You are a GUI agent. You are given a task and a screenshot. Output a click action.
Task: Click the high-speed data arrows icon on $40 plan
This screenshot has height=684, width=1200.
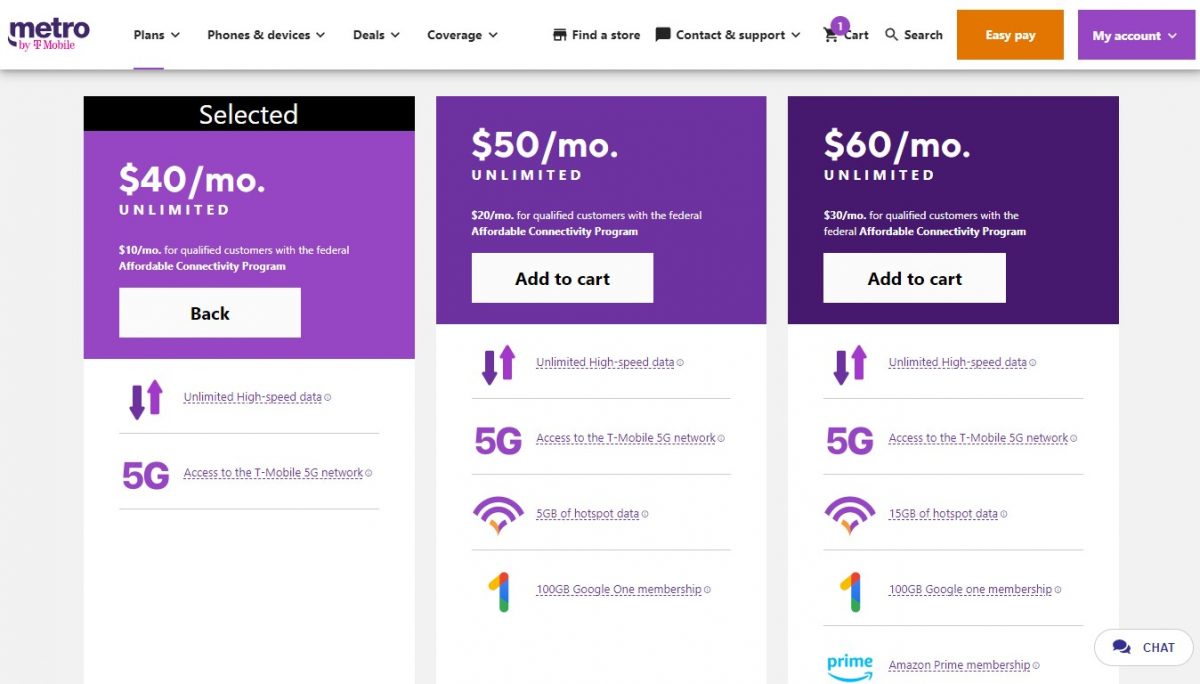[146, 397]
